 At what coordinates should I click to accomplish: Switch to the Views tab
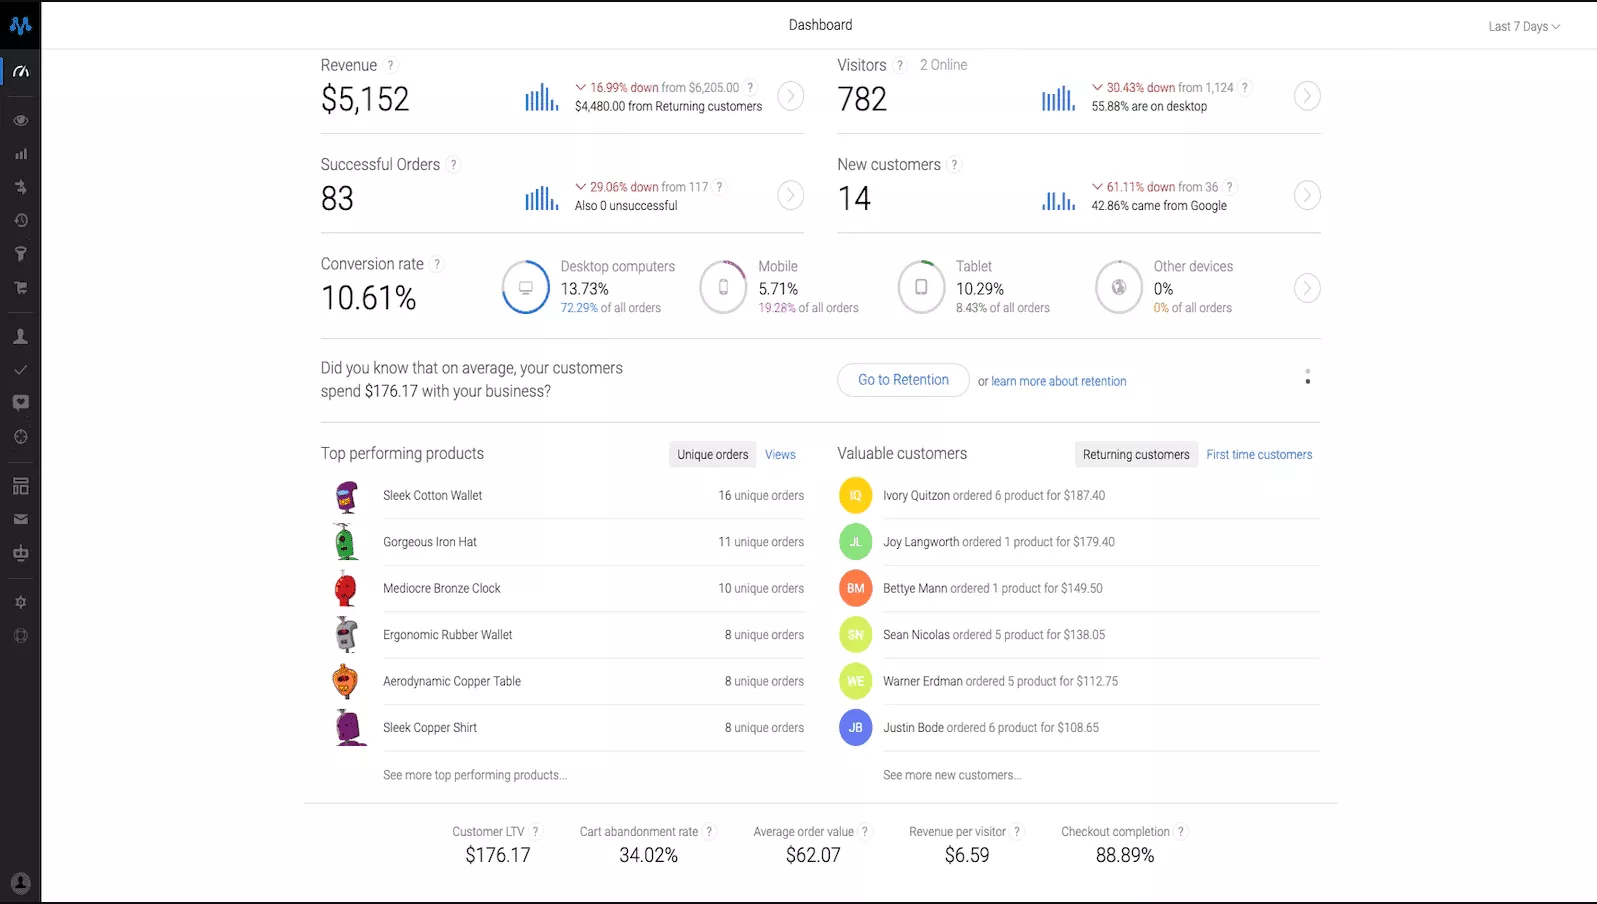(780, 454)
